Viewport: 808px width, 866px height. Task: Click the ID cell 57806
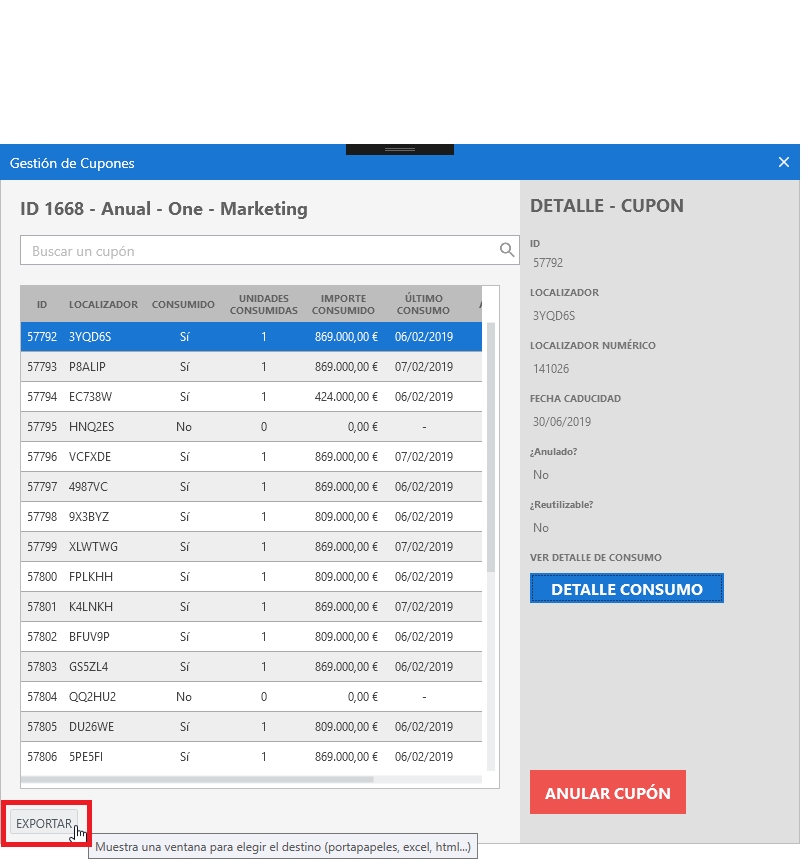42,757
